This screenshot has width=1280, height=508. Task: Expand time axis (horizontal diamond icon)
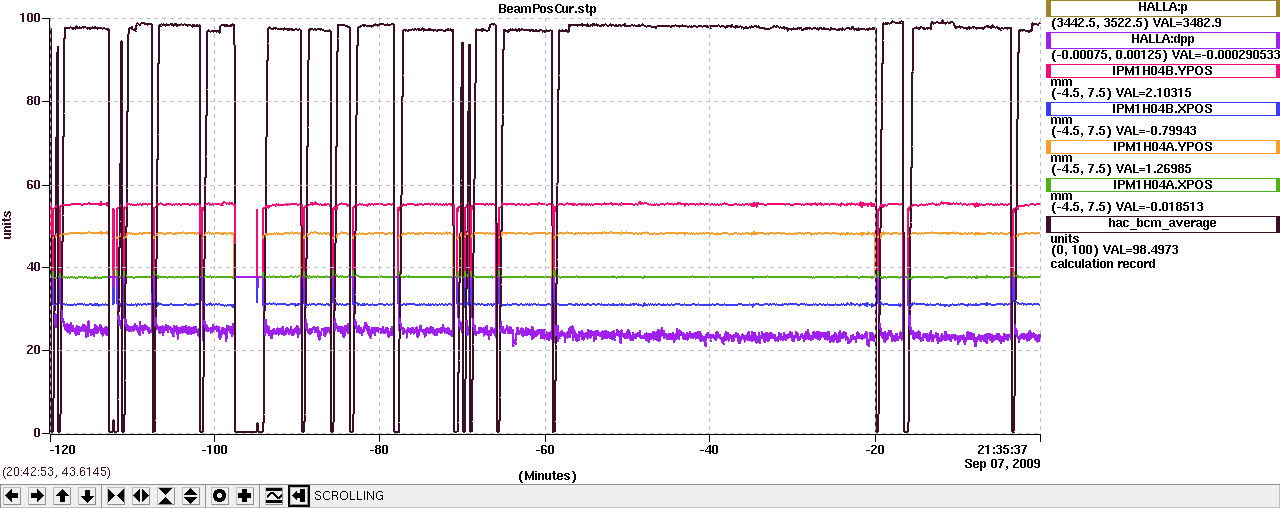pos(141,496)
